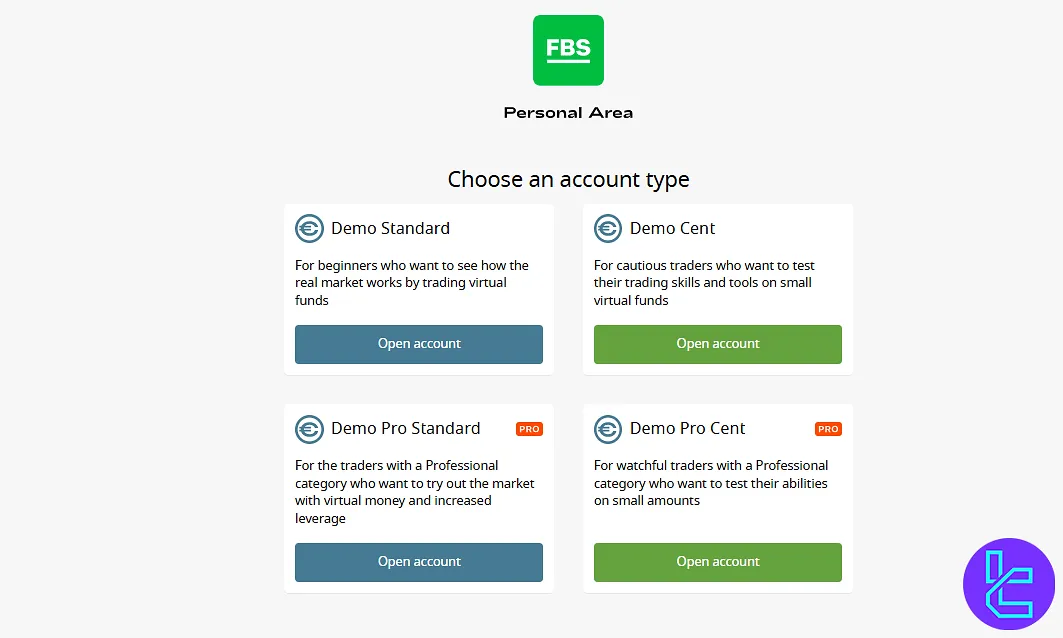Click the Personal Area label

pos(568,112)
